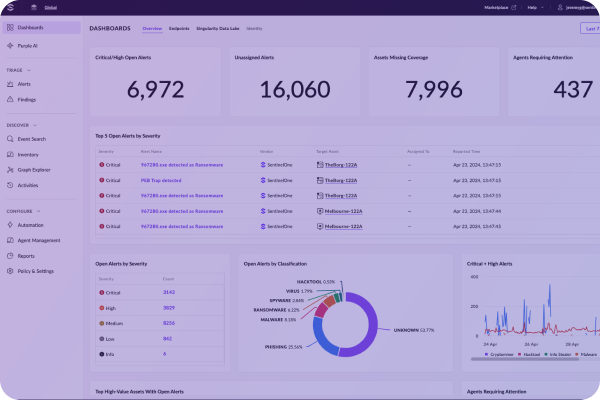This screenshot has width=600, height=400.
Task: Open the Automation icon under Configure
Action: pyautogui.click(x=10, y=225)
